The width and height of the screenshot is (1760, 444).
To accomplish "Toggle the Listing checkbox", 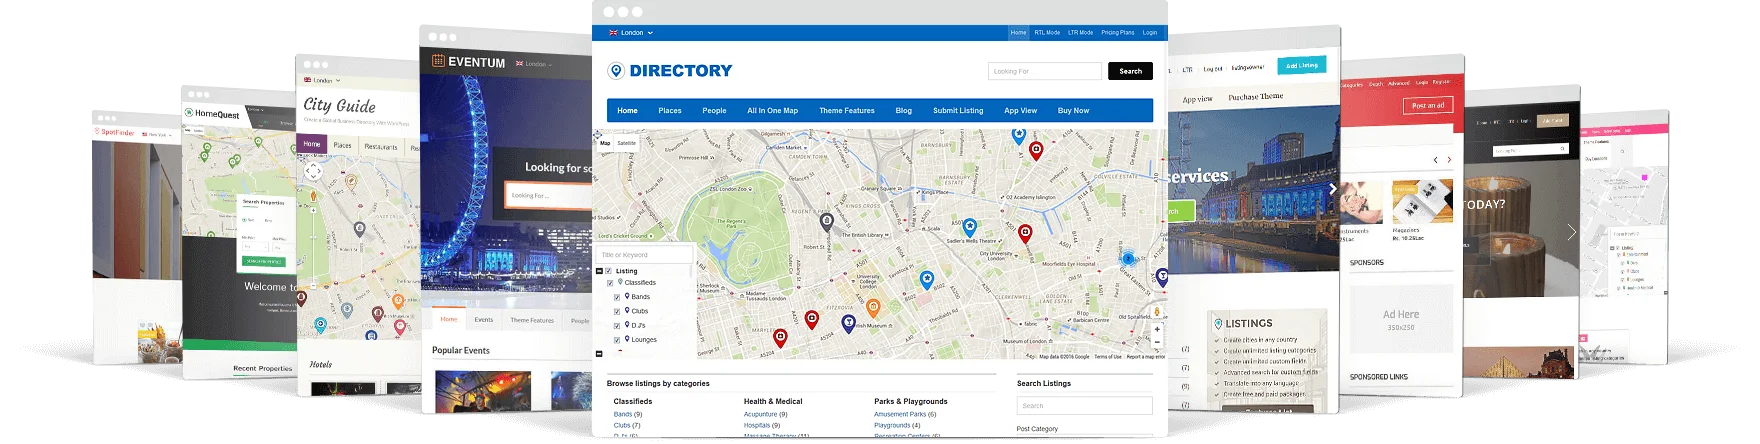I will click(x=609, y=271).
